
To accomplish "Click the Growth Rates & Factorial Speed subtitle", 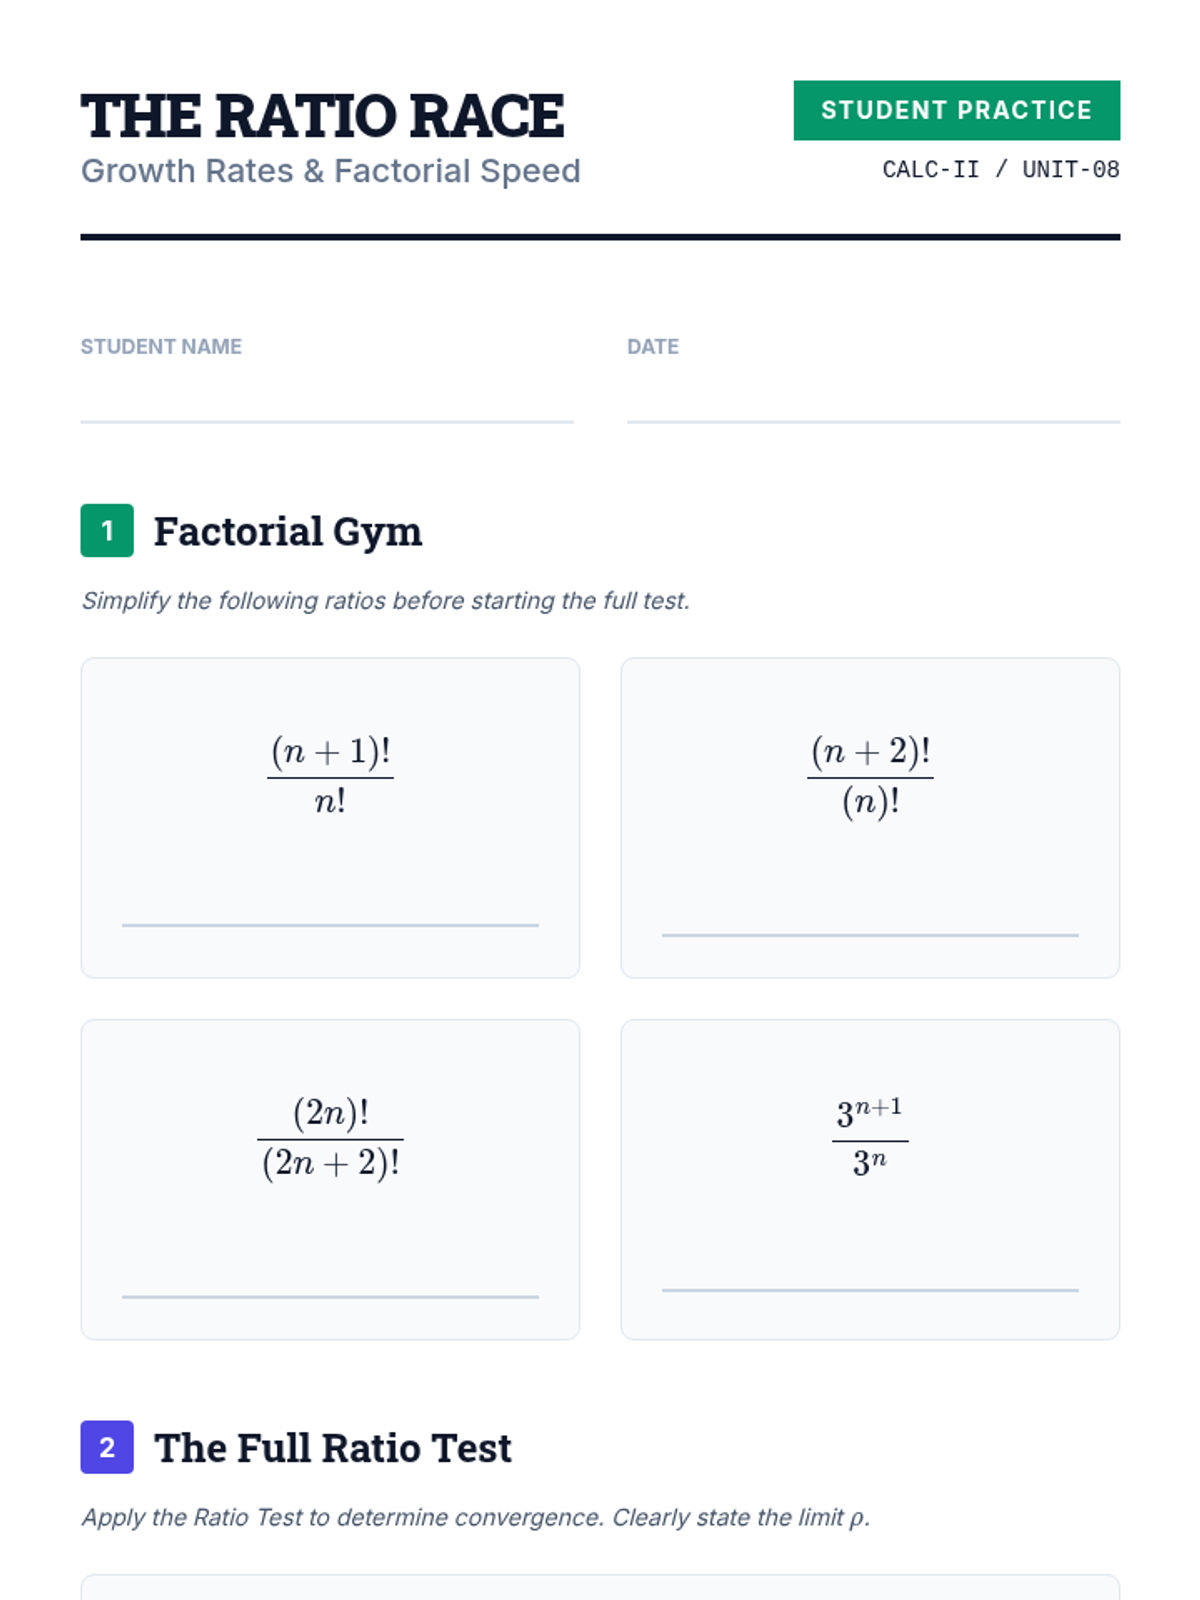I will (x=330, y=171).
